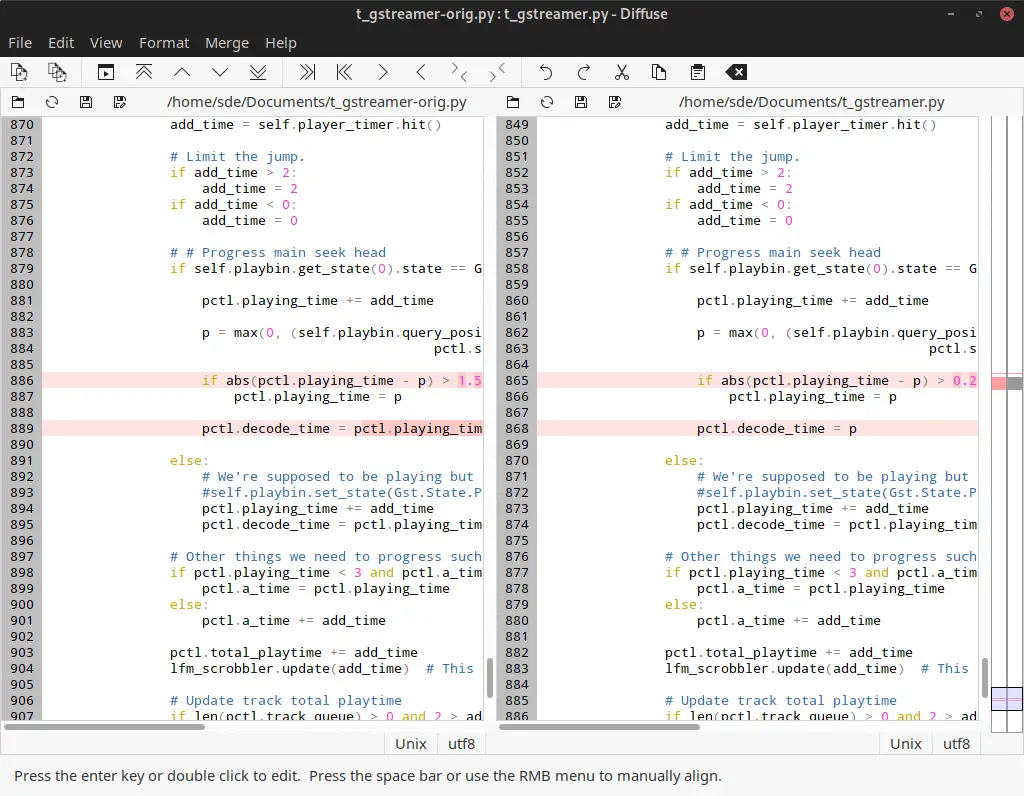
Task: Click '# # Progress main seek head' on line 878
Action: tap(278, 253)
